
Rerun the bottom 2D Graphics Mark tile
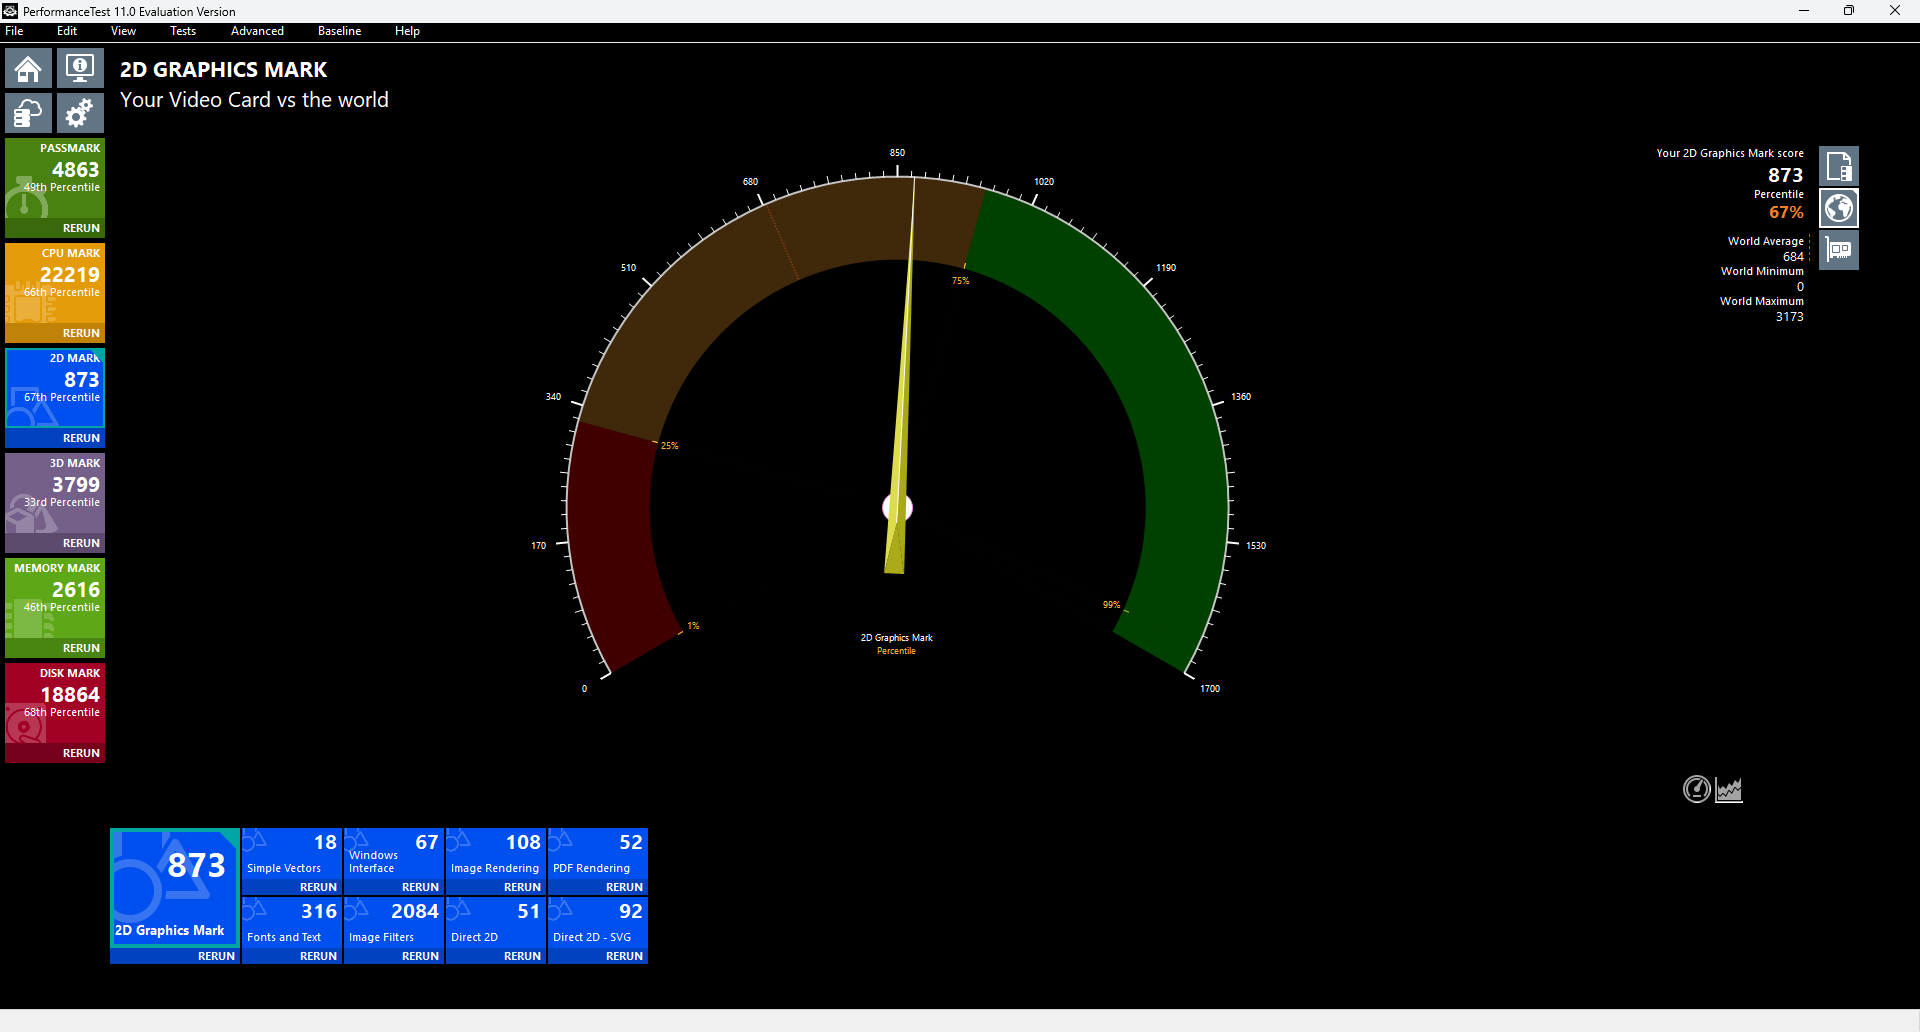pyautogui.click(x=216, y=956)
